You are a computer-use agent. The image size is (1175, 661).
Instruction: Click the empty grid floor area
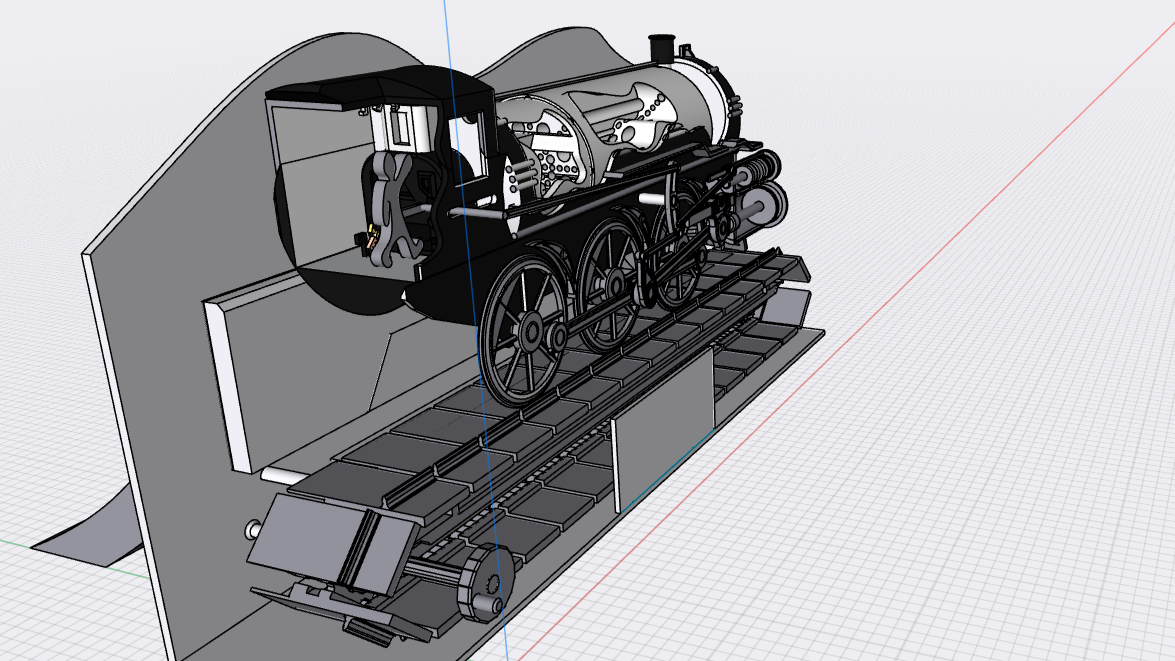pyautogui.click(x=1000, y=500)
